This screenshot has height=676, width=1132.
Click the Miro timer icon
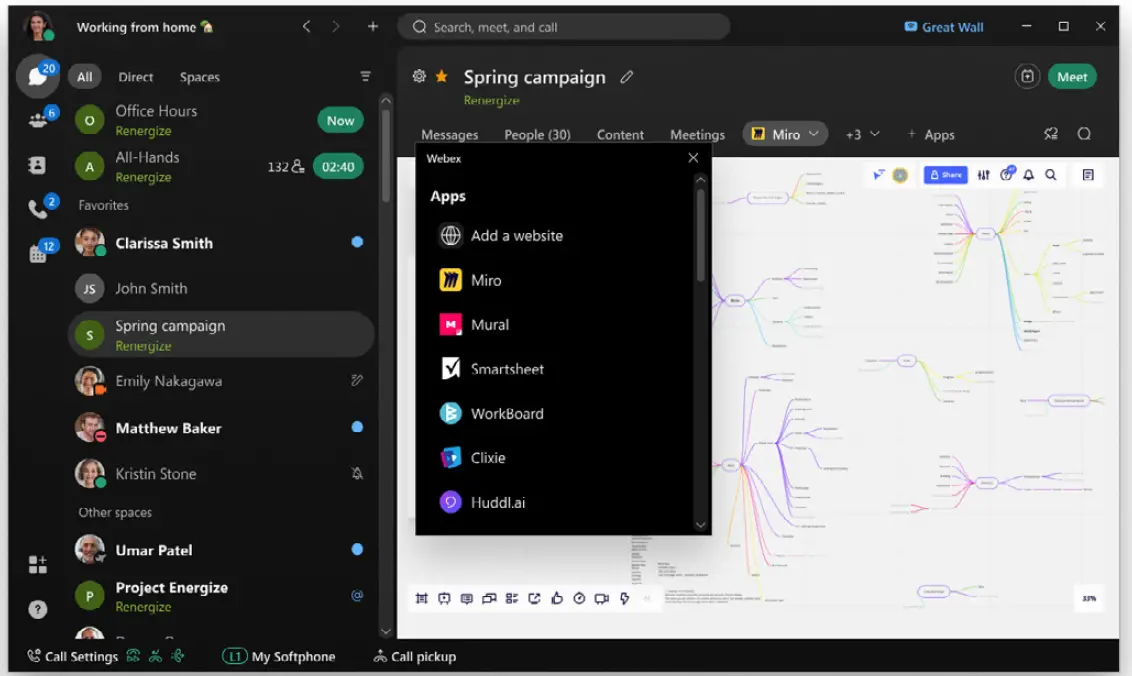click(x=579, y=598)
